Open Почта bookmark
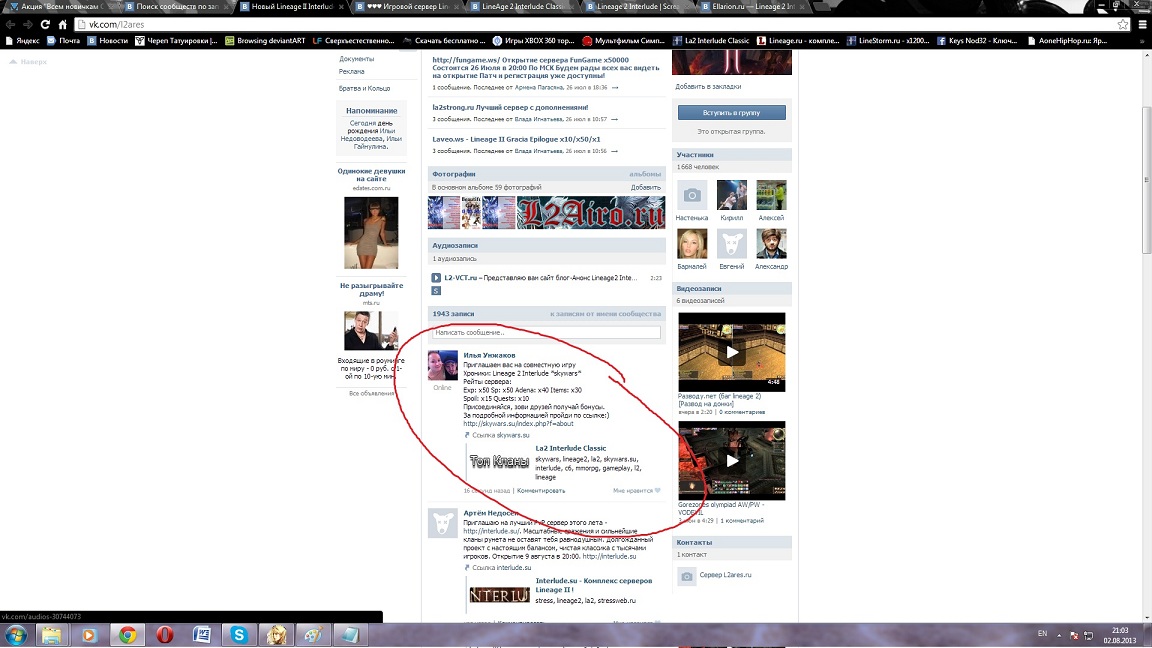The width and height of the screenshot is (1152, 648). point(63,40)
